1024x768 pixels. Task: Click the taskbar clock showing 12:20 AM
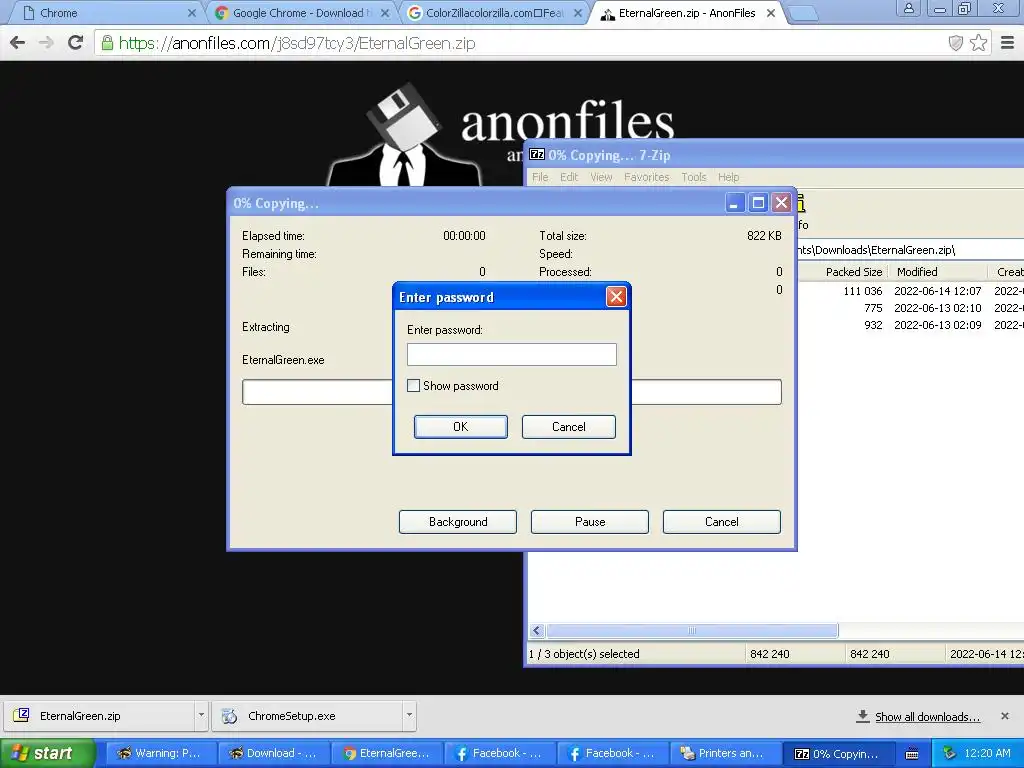pos(987,753)
